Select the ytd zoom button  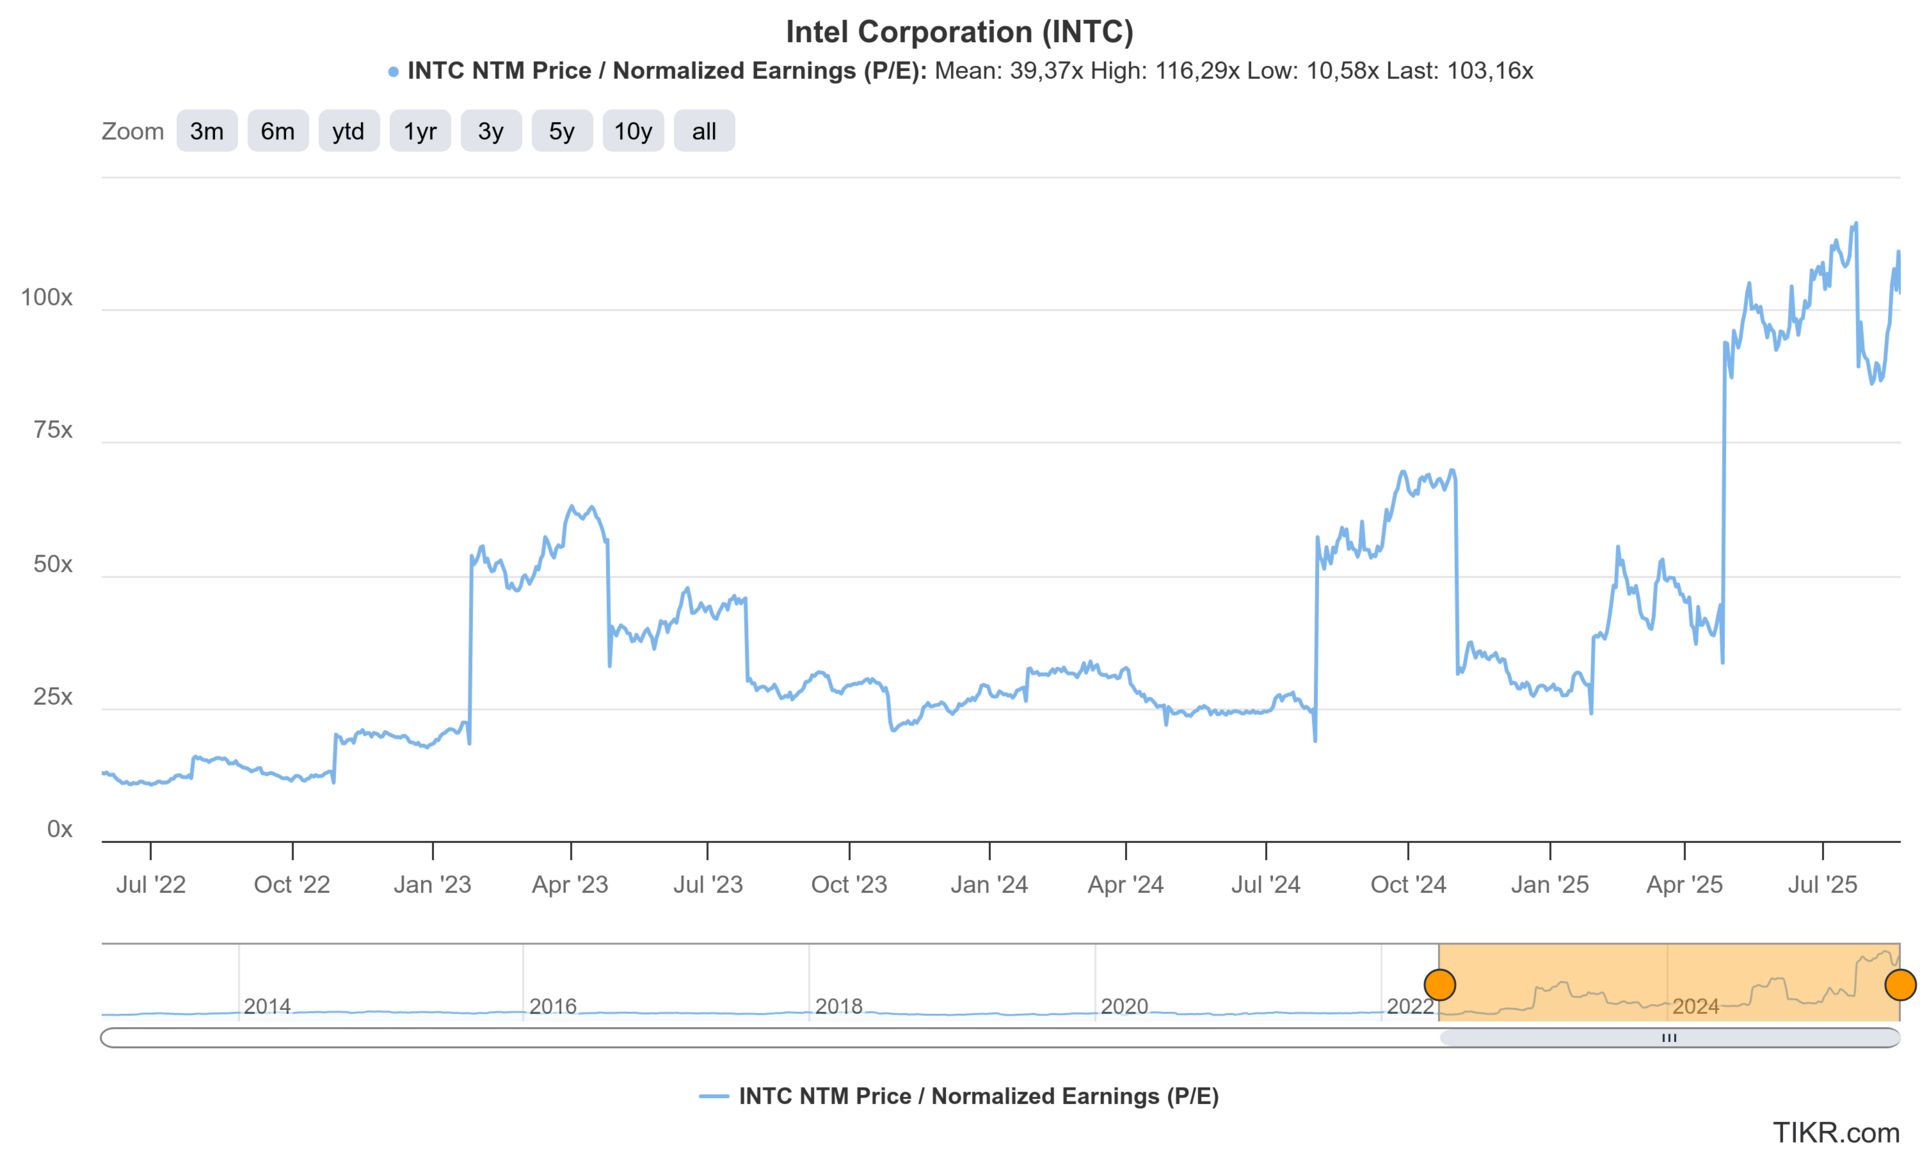click(348, 131)
